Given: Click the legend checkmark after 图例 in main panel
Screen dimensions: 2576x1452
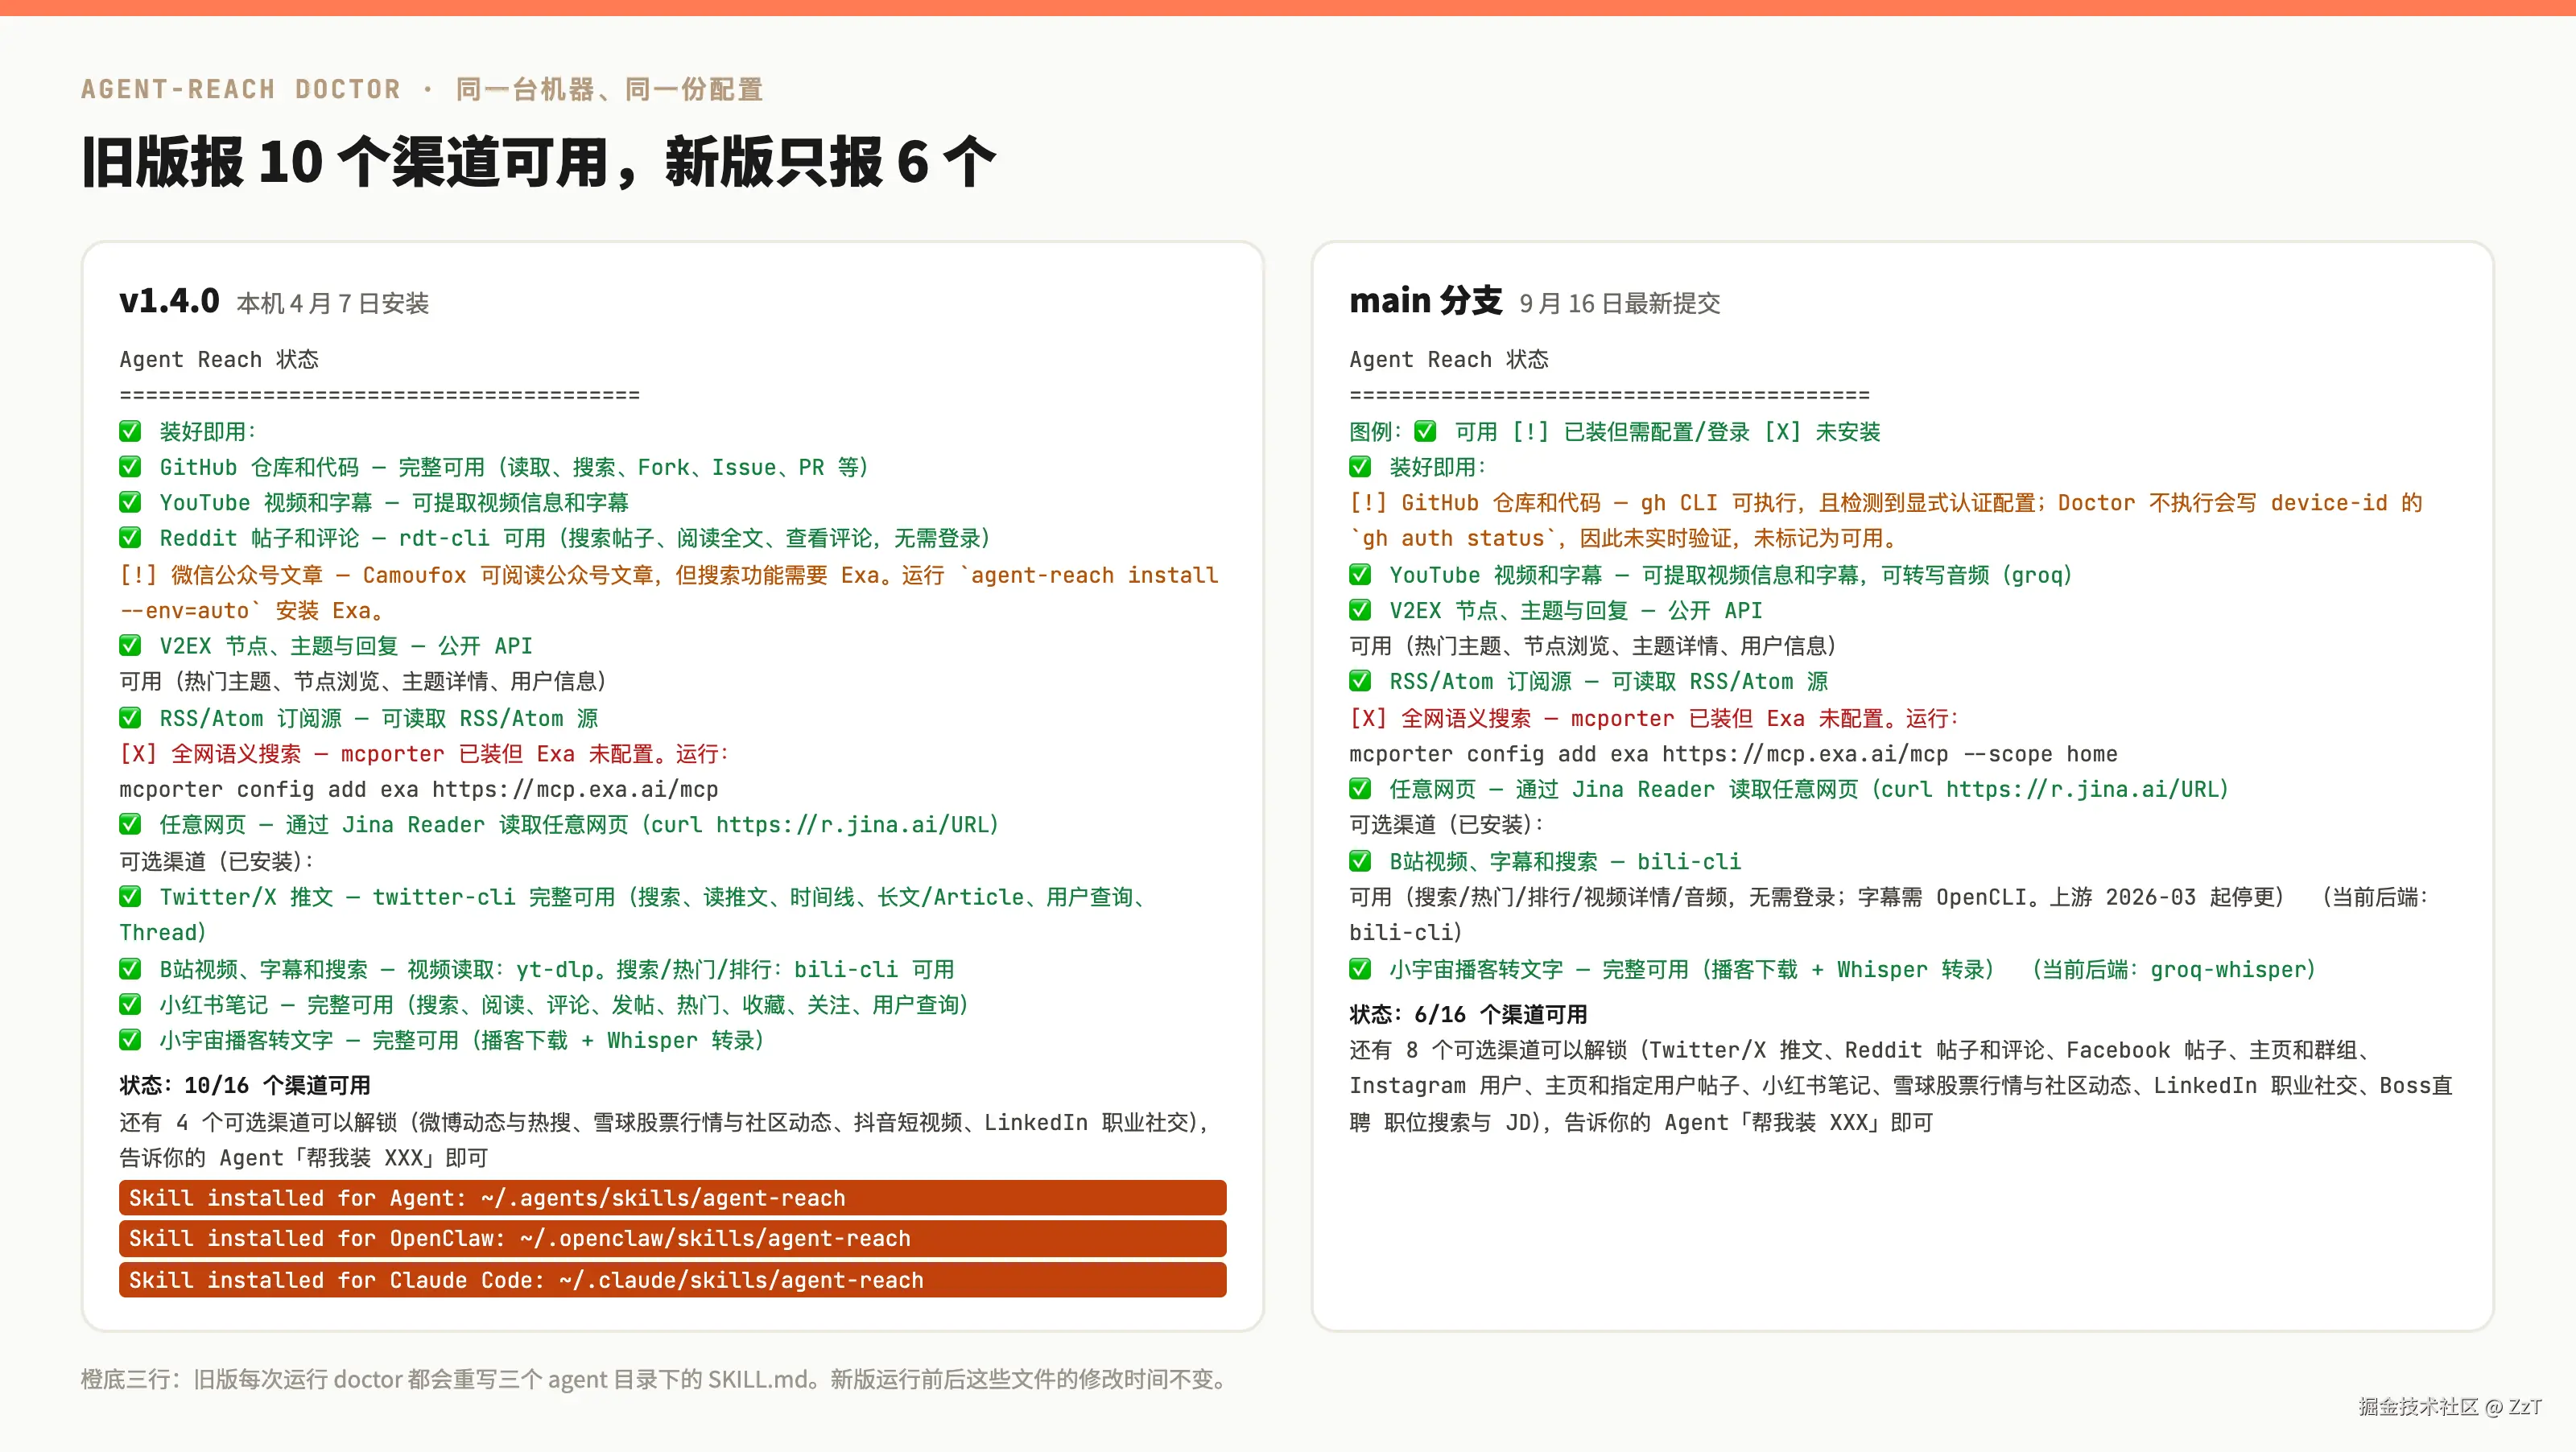Looking at the screenshot, I should pyautogui.click(x=1425, y=431).
